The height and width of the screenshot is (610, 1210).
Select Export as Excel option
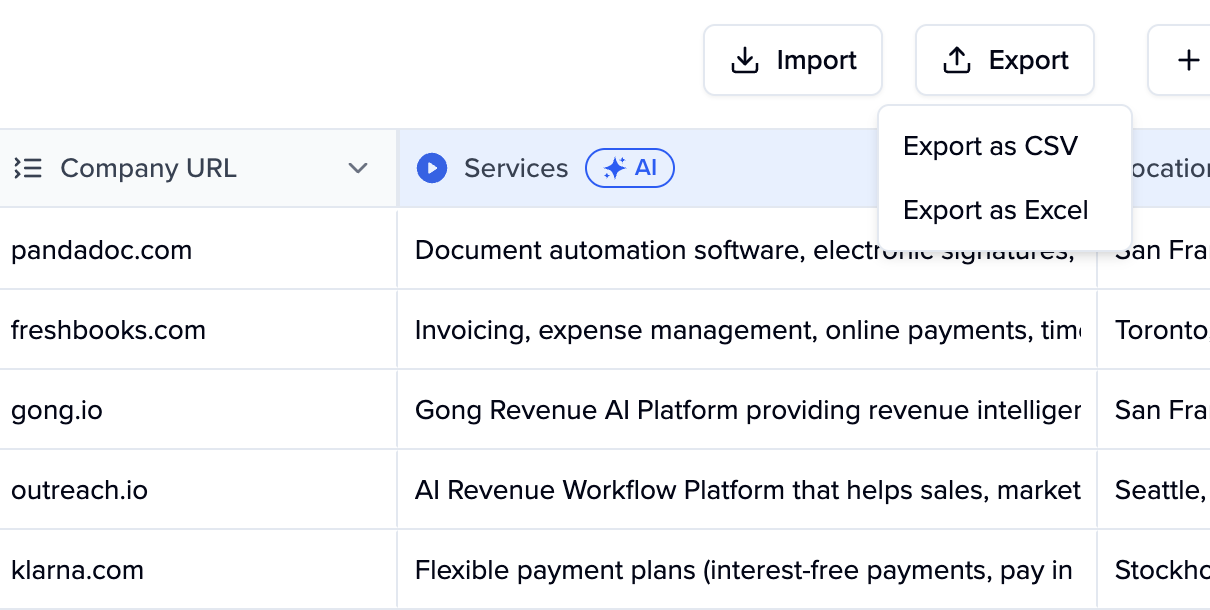[995, 211]
